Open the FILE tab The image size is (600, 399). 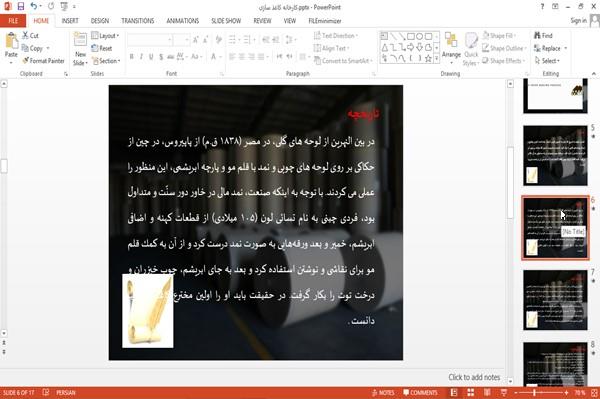(13, 21)
